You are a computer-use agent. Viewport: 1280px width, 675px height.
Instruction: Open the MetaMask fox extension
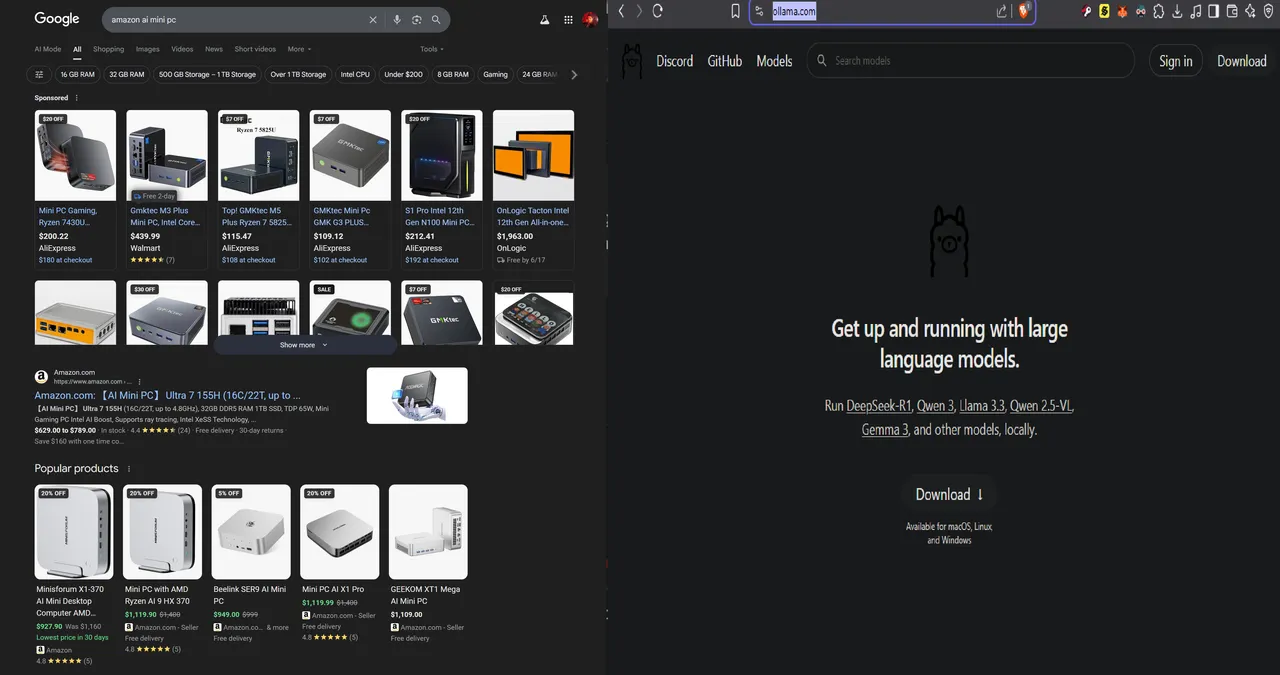(1123, 11)
